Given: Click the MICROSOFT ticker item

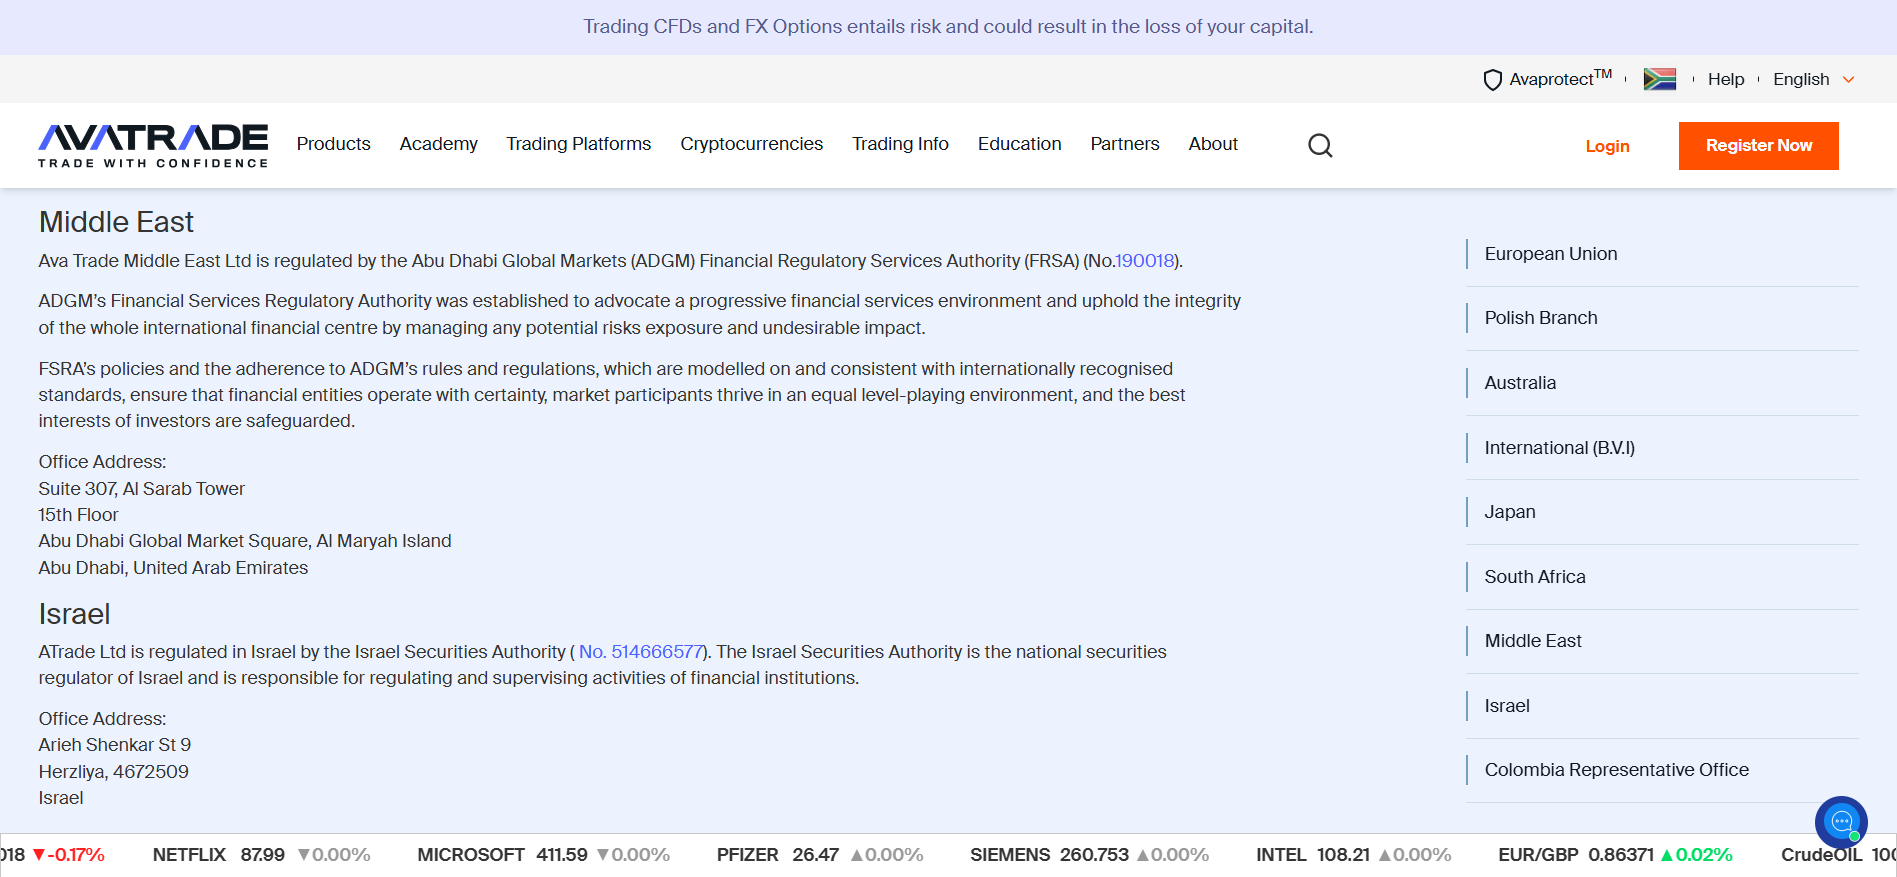Looking at the screenshot, I should (543, 855).
